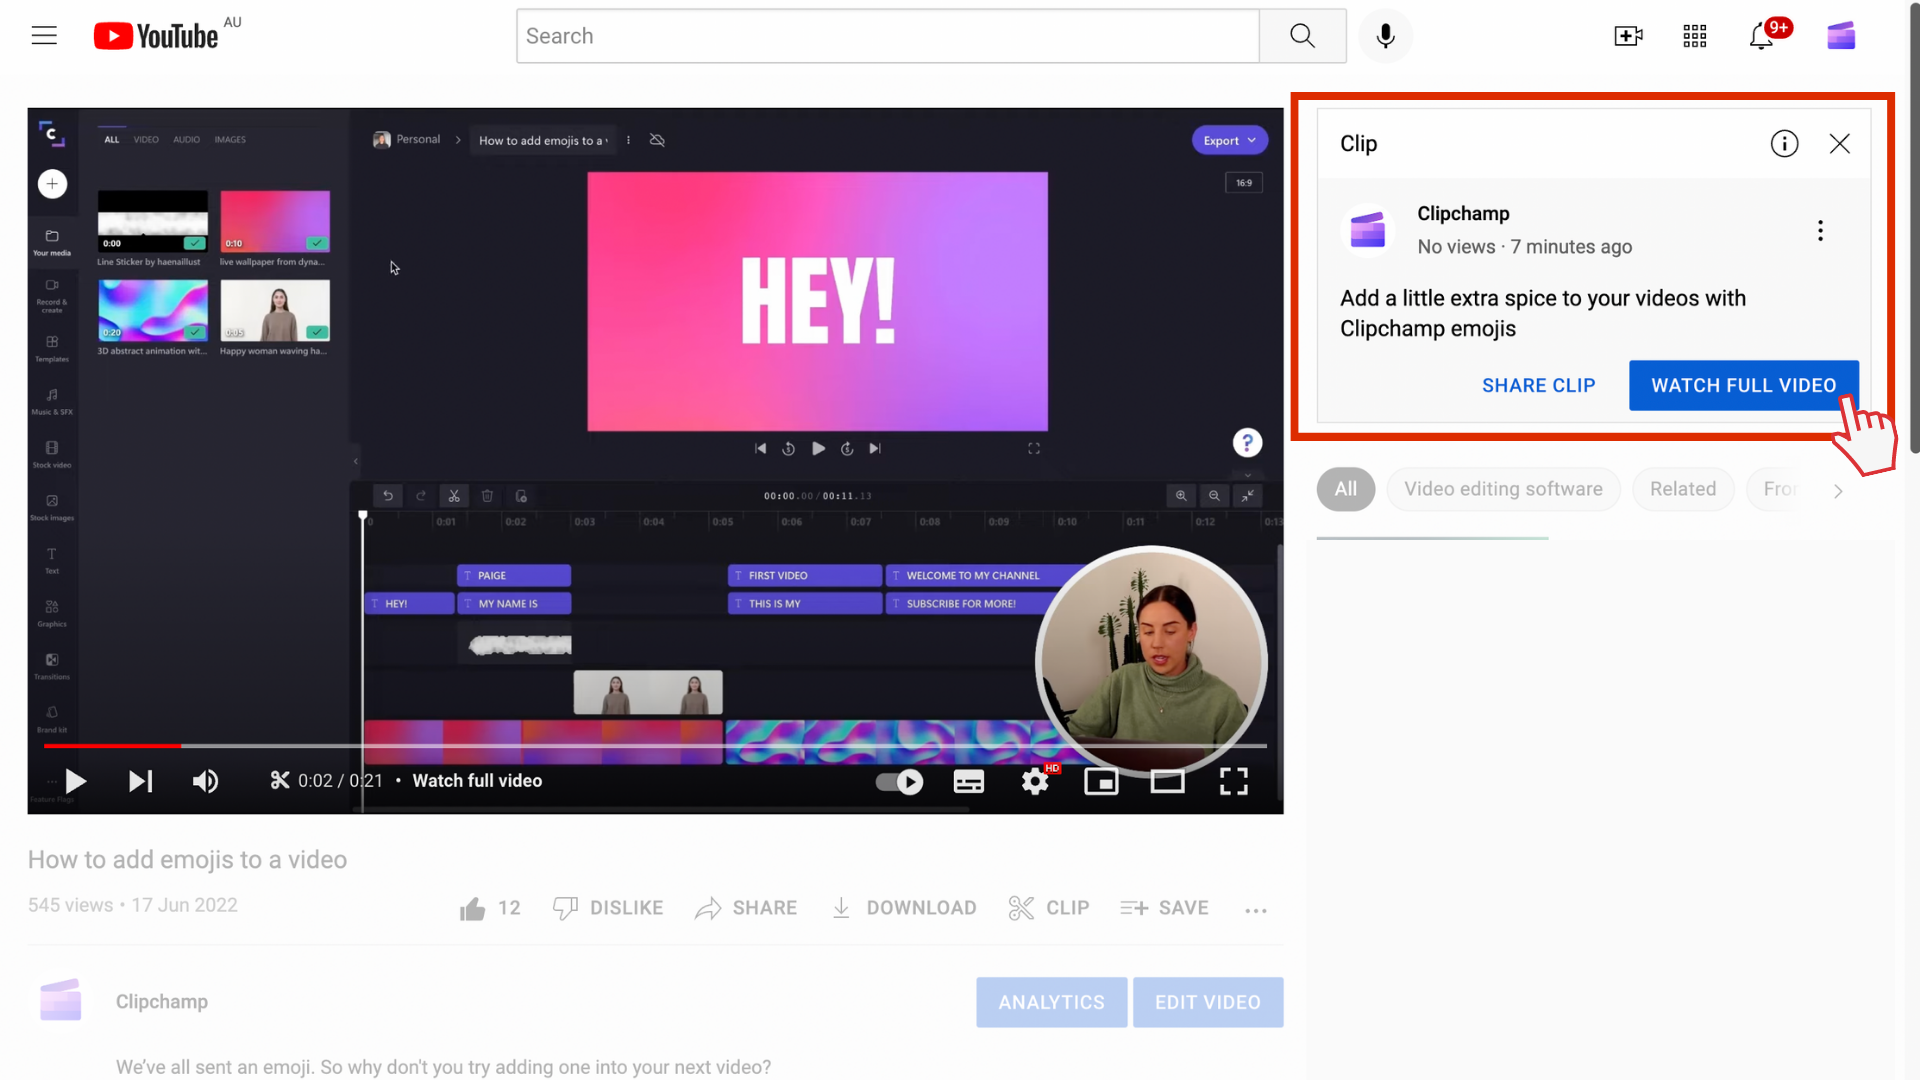
Task: Click Watch full video in player bar
Action: [x=477, y=781]
